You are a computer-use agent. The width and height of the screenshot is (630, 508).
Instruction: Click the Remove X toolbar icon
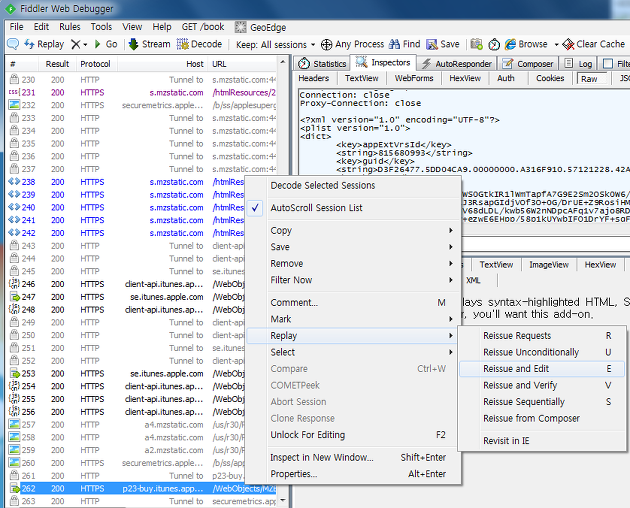click(x=76, y=44)
